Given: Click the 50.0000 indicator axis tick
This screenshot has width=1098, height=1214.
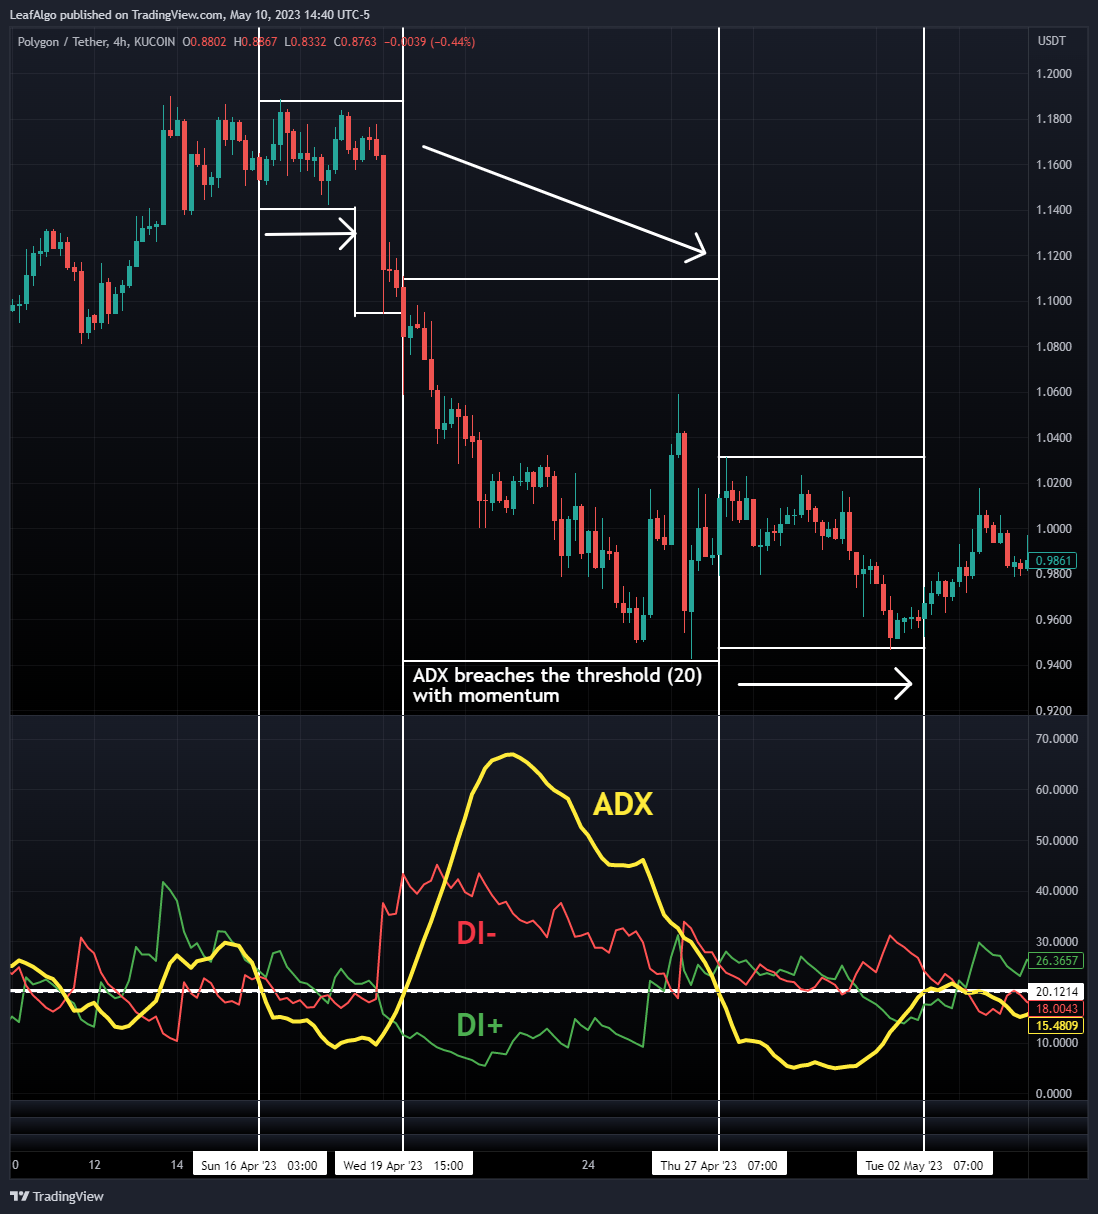Looking at the screenshot, I should tap(1057, 841).
